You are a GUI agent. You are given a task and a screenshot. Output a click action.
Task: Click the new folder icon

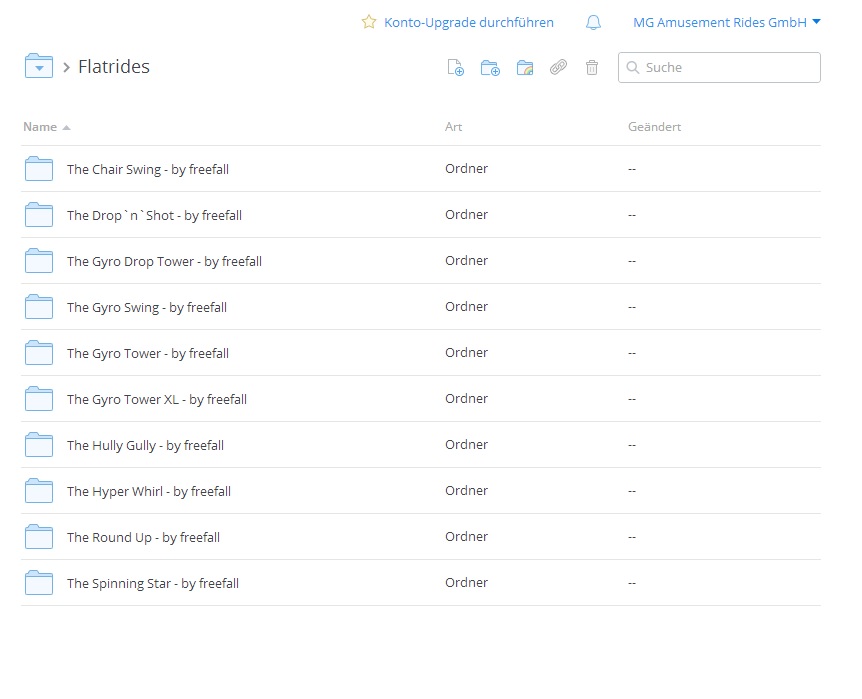coord(490,68)
